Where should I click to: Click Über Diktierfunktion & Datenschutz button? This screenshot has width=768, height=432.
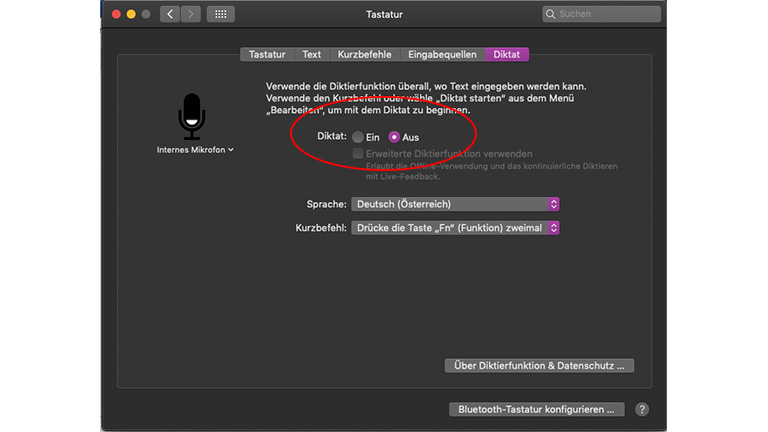(539, 366)
